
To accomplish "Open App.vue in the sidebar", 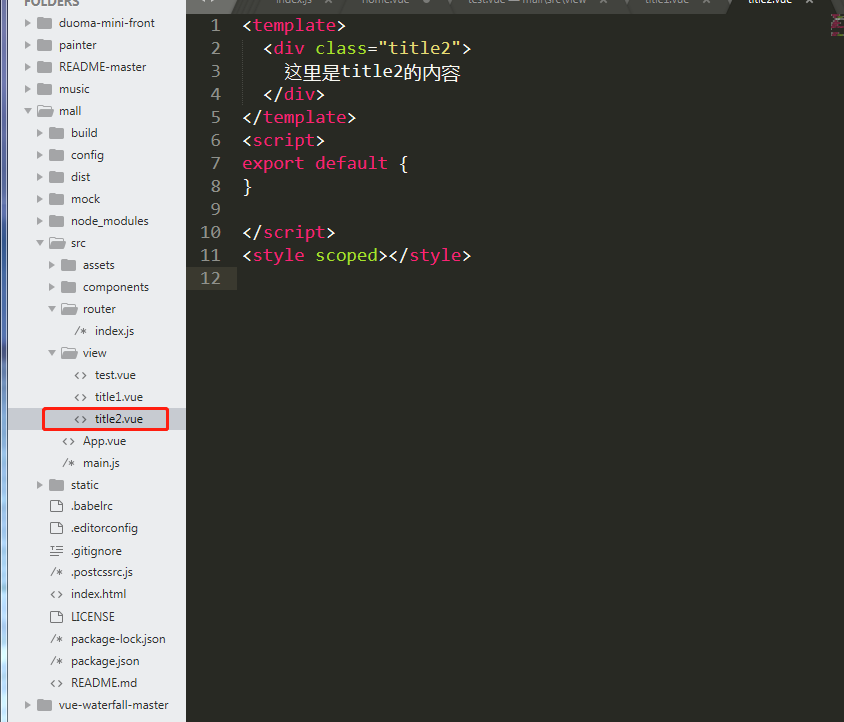I will pyautogui.click(x=104, y=441).
